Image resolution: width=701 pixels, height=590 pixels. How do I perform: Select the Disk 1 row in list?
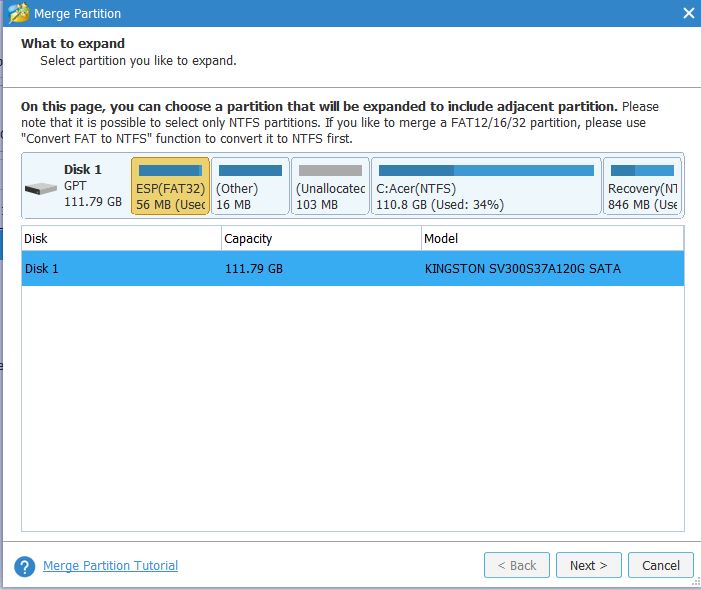pos(353,269)
